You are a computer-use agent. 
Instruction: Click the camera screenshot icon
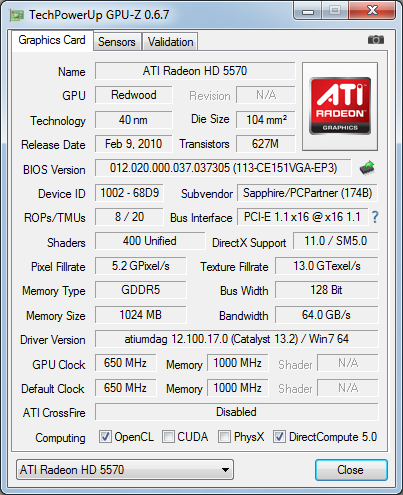point(376,40)
